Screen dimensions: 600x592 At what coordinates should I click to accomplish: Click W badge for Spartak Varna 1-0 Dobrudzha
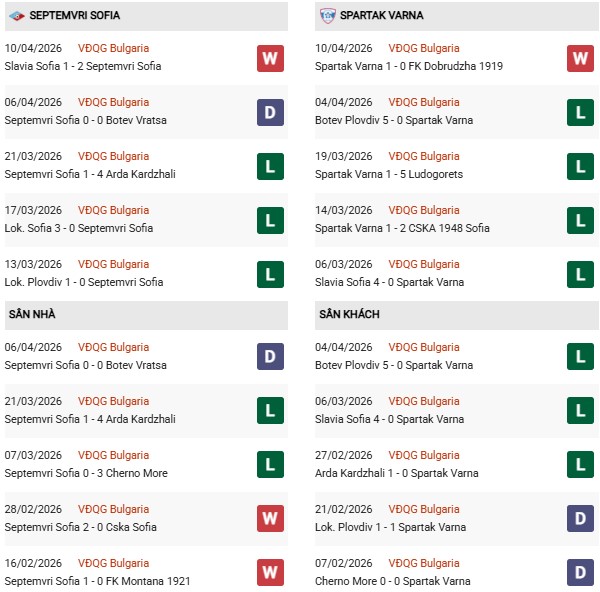[x=581, y=58]
